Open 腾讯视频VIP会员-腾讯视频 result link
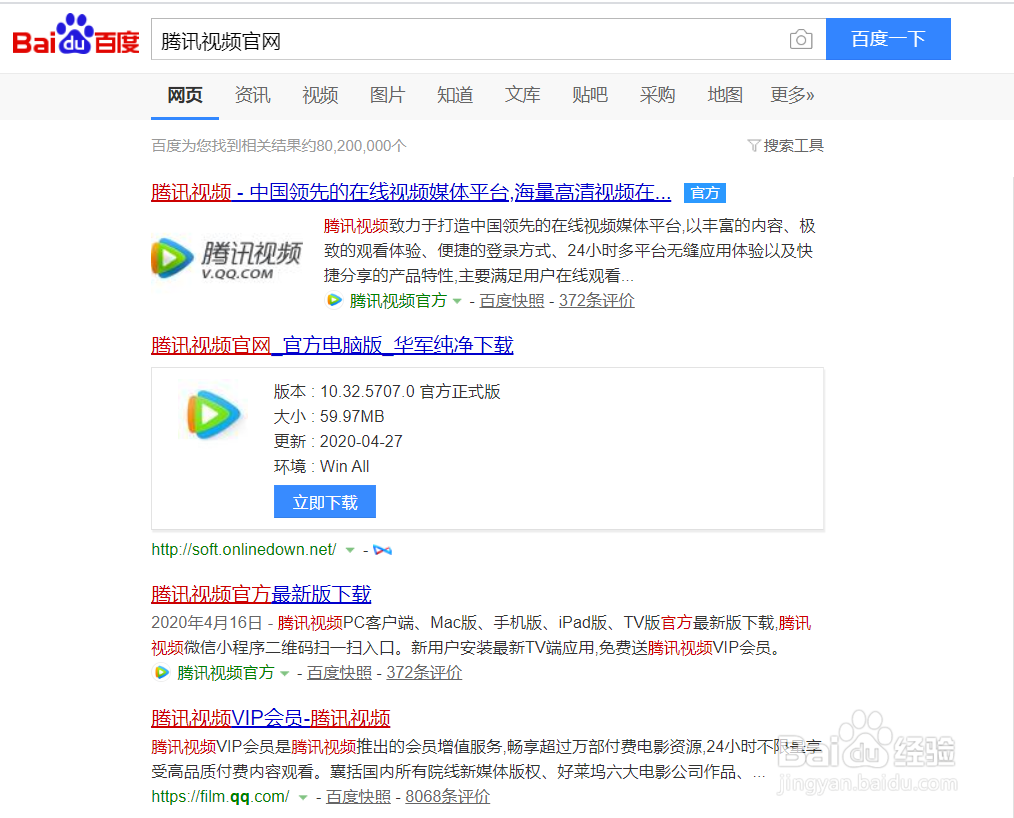 tap(270, 718)
